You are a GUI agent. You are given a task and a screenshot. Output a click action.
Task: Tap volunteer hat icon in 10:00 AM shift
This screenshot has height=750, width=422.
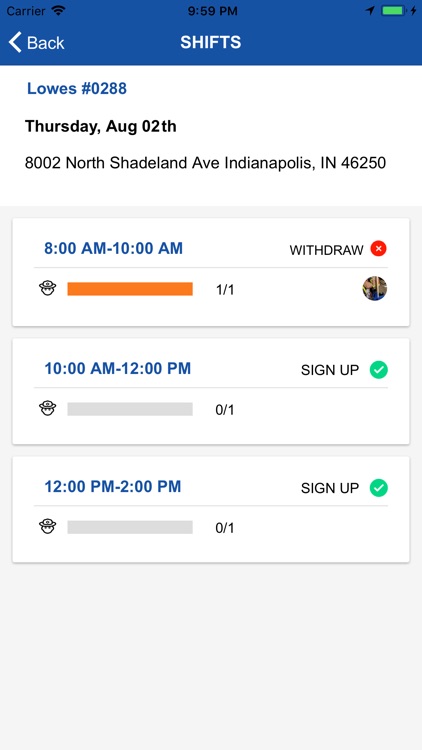pyautogui.click(x=47, y=408)
